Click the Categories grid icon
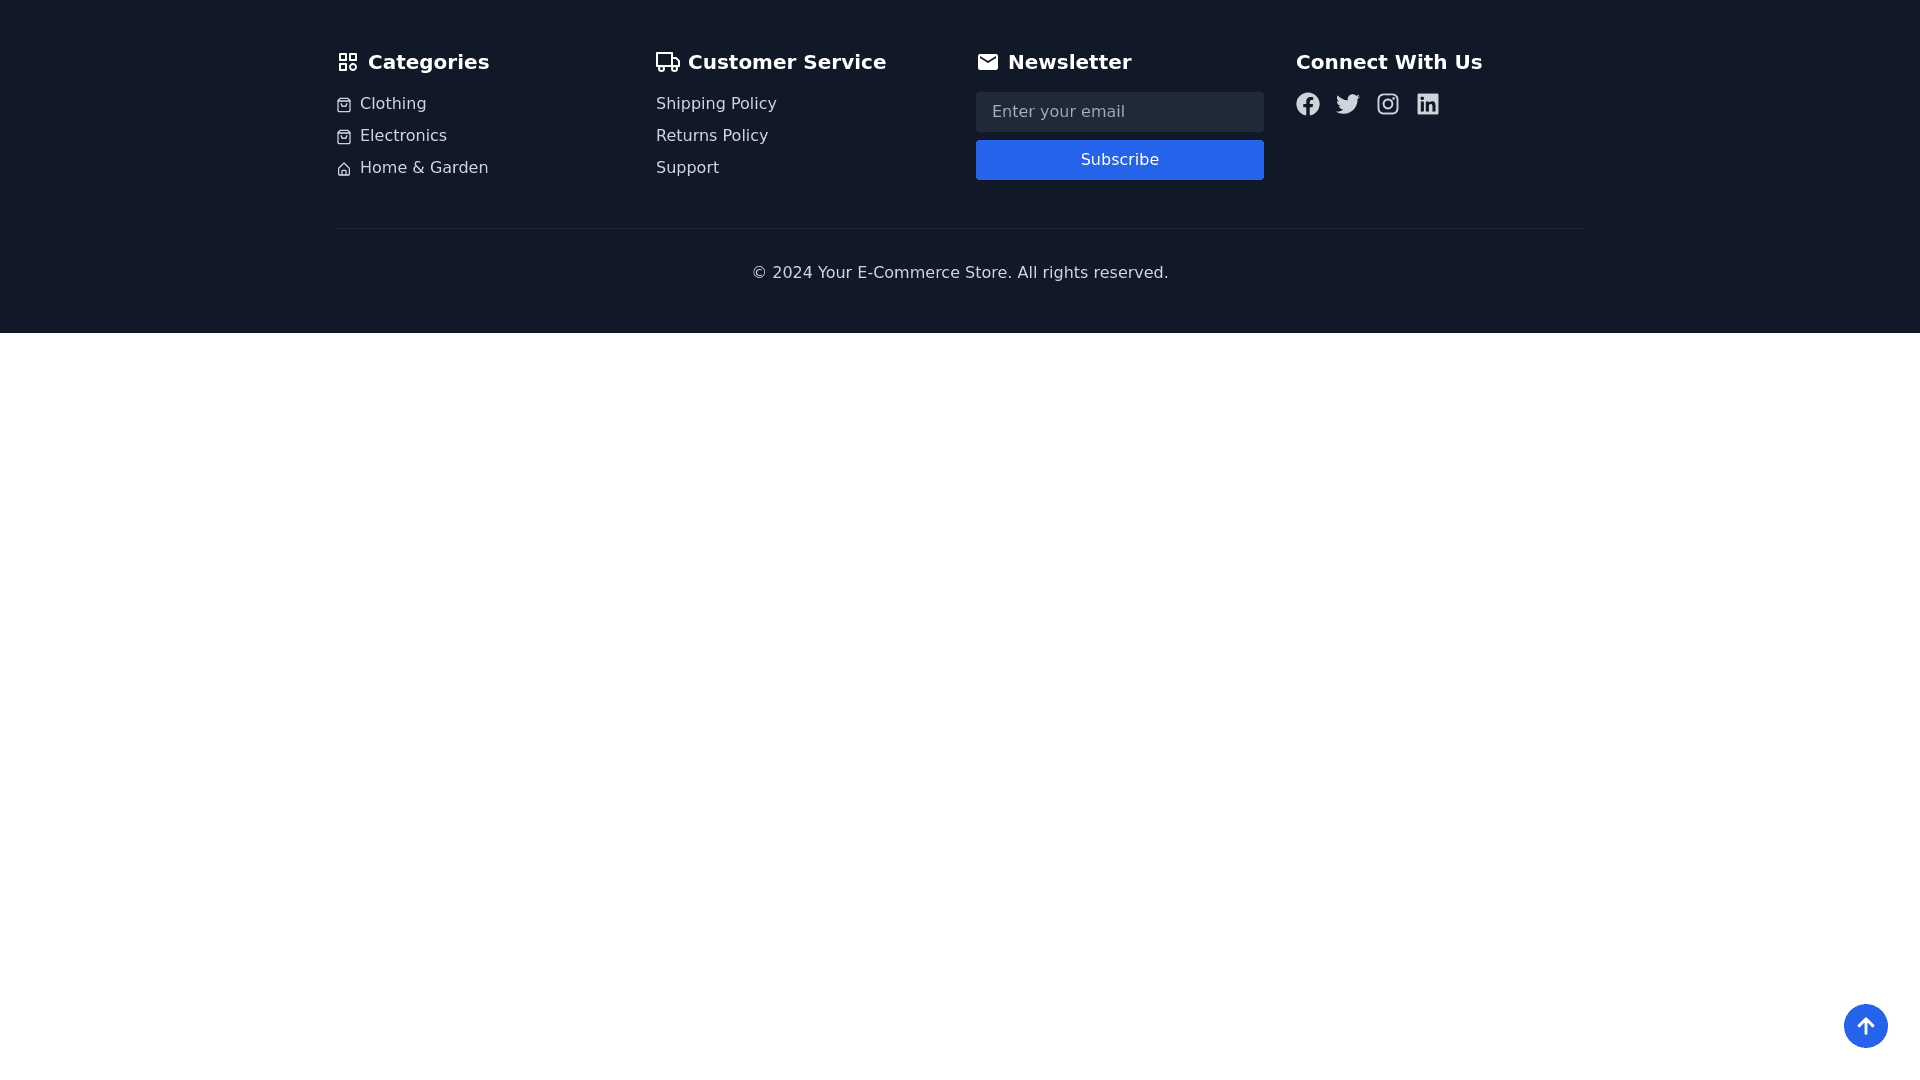This screenshot has width=1920, height=1080. [348, 62]
